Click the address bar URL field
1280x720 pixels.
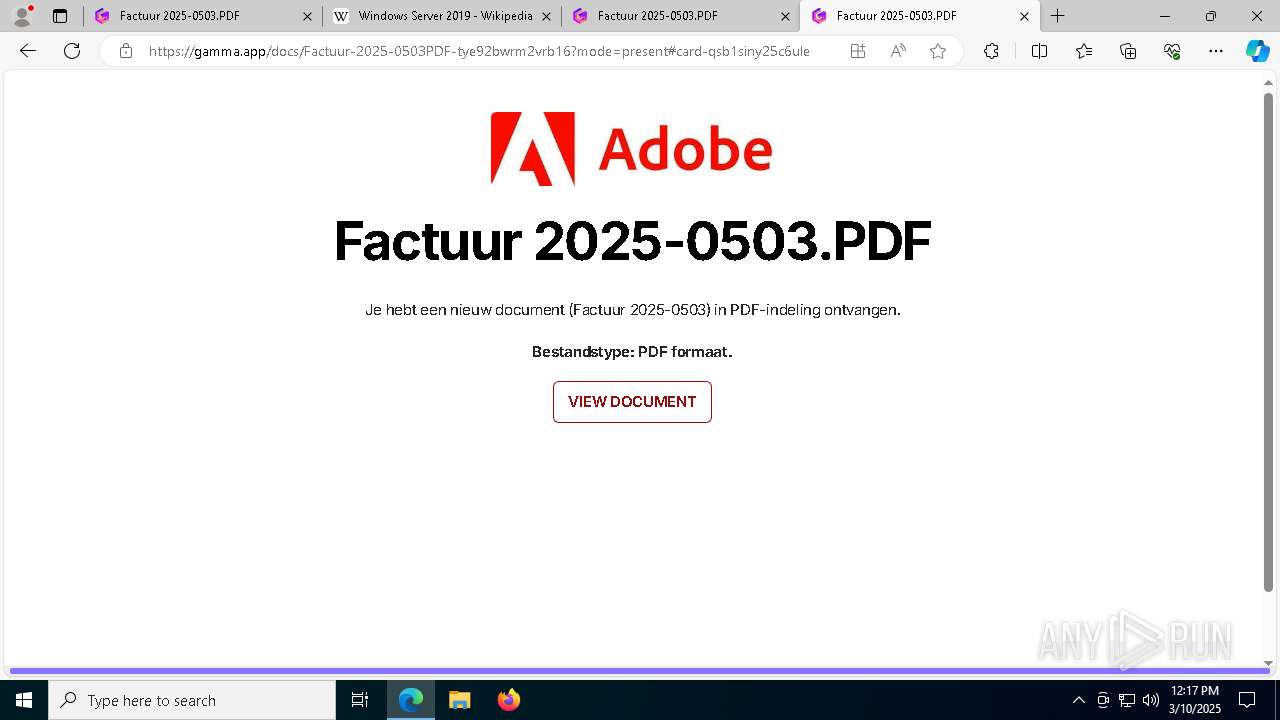click(x=479, y=51)
